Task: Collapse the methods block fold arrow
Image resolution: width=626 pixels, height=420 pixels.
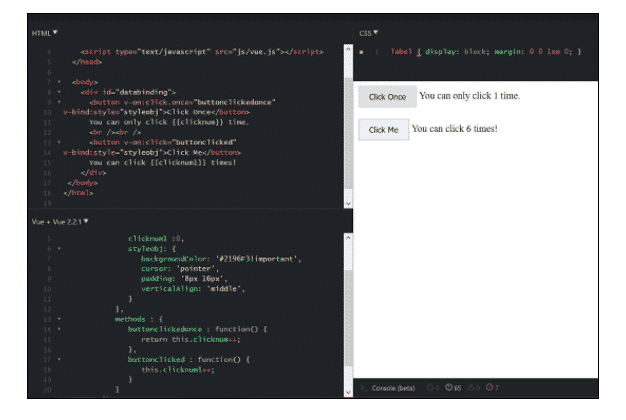Action: (59, 319)
